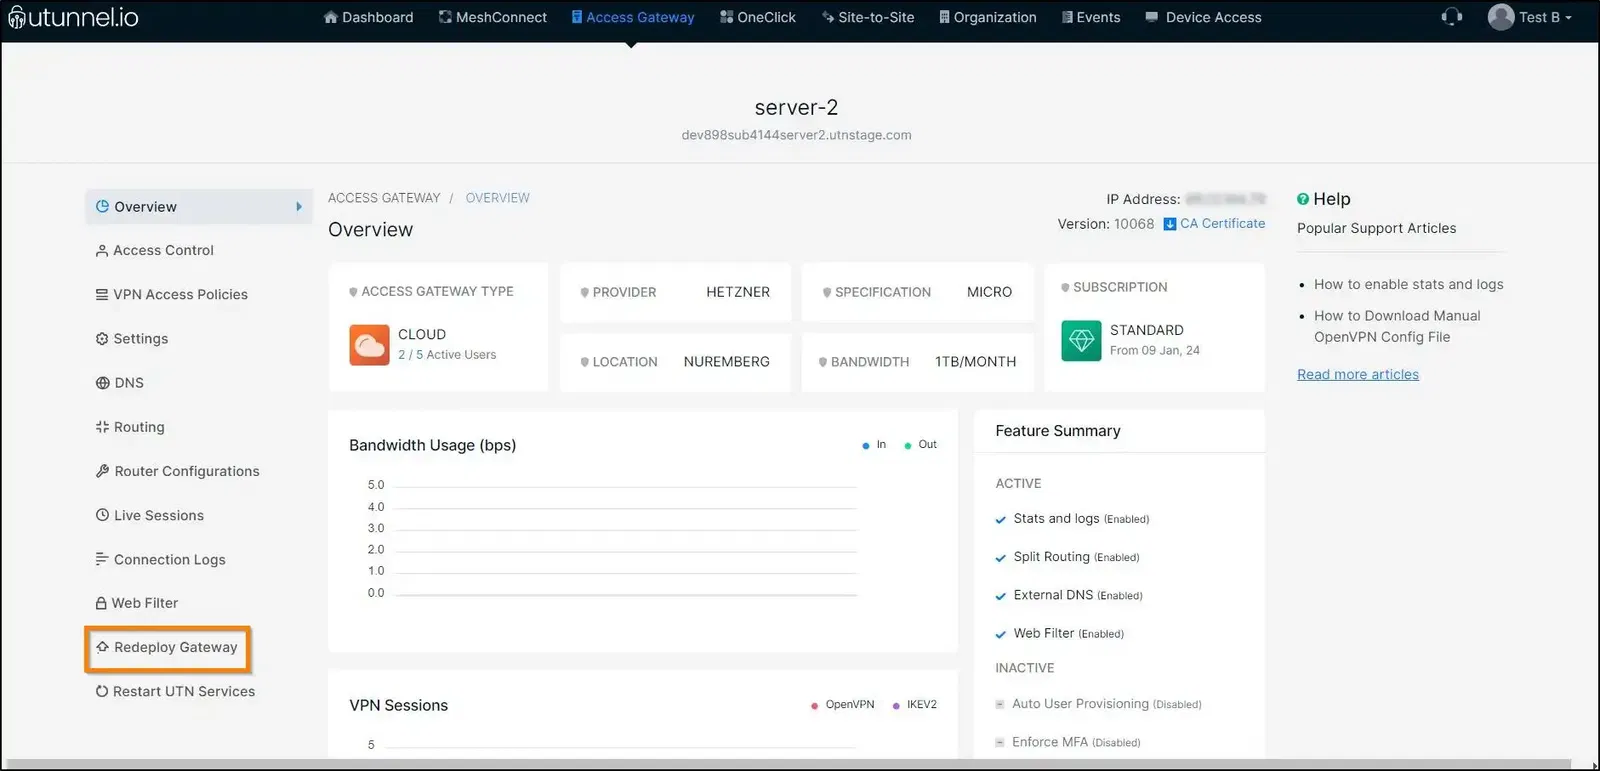Open Events in top navigation

coord(1091,17)
